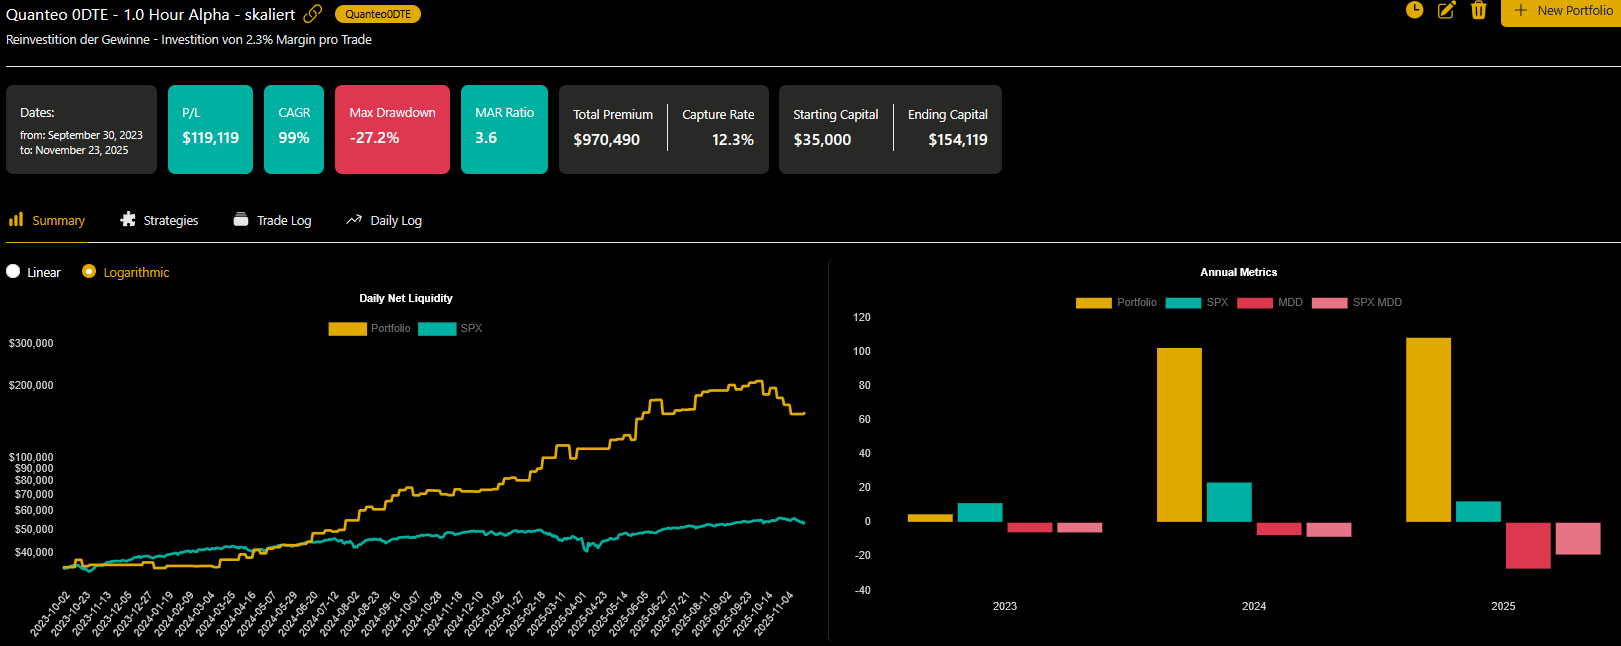Click the Max Drawdown metric card
This screenshot has width=1621, height=646.
click(x=392, y=129)
